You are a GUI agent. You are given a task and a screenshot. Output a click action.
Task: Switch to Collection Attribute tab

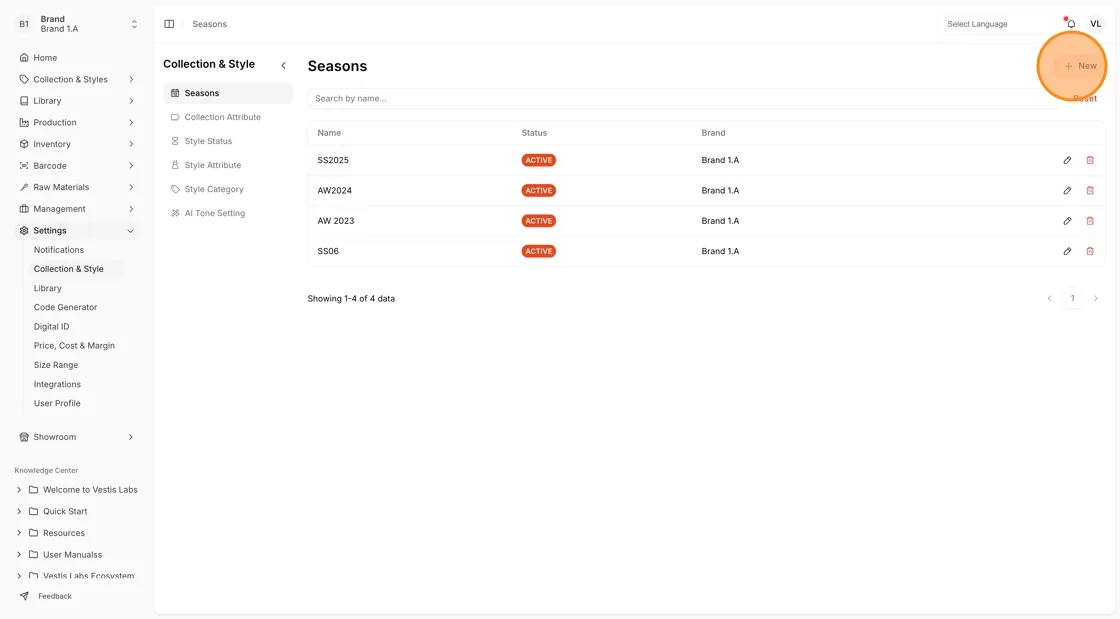(228, 117)
